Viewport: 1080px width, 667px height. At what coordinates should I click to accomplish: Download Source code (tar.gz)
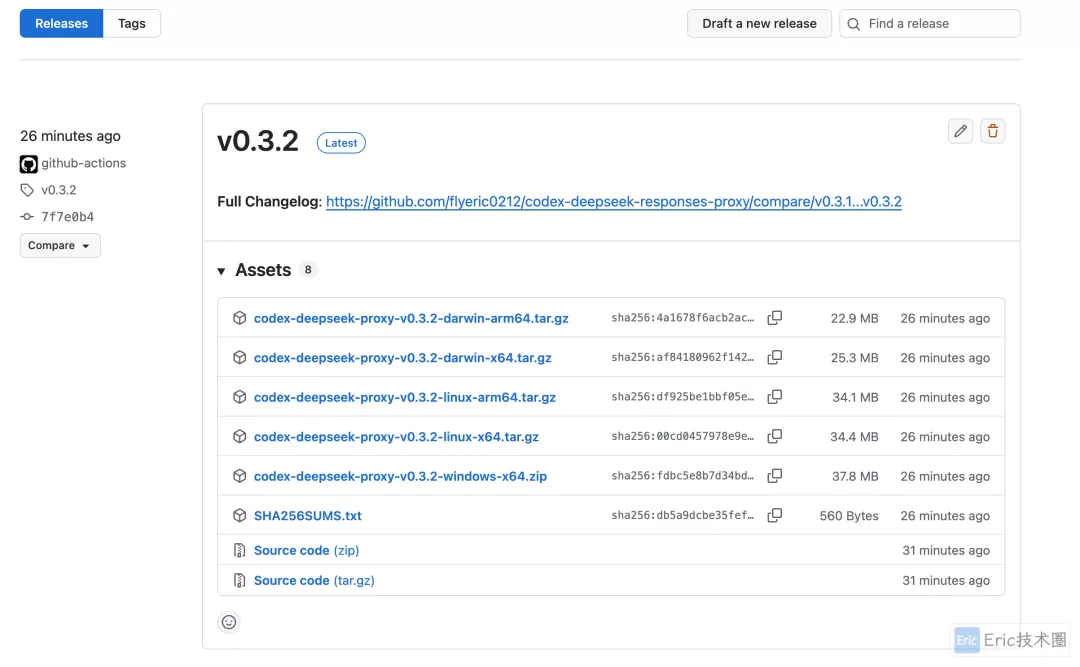(314, 580)
